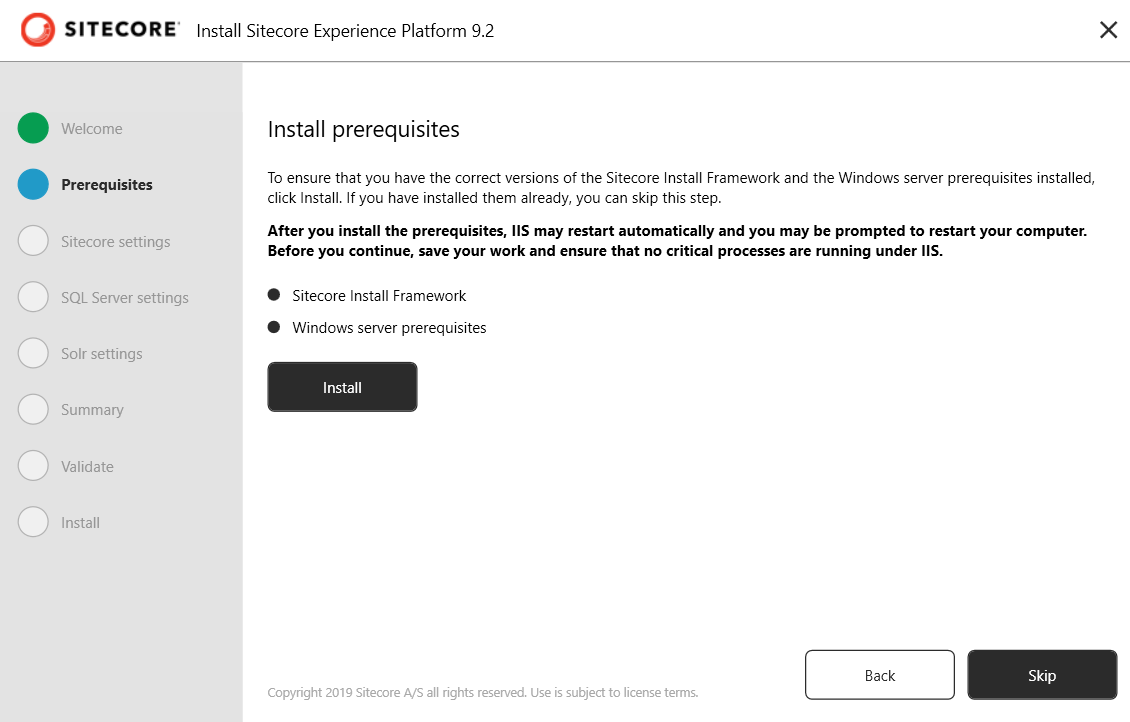Screen dimensions: 1130x722
Task: Select the blue Prerequisites step circle
Action: [33, 184]
